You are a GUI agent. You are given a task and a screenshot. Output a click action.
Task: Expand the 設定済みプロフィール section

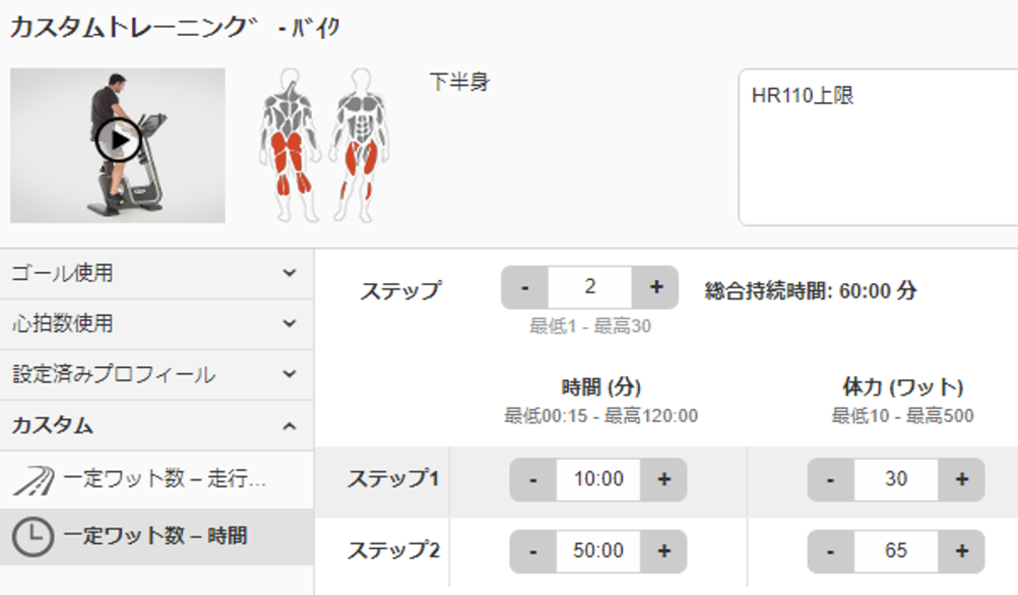pyautogui.click(x=156, y=375)
